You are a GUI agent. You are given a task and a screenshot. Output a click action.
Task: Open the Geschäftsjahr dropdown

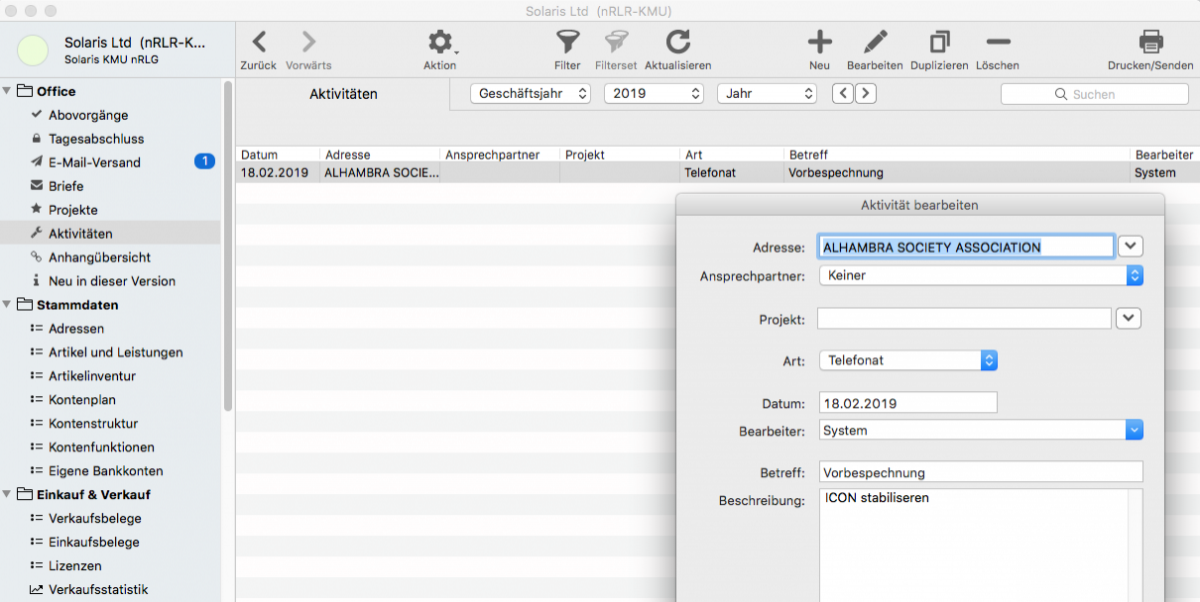point(530,93)
